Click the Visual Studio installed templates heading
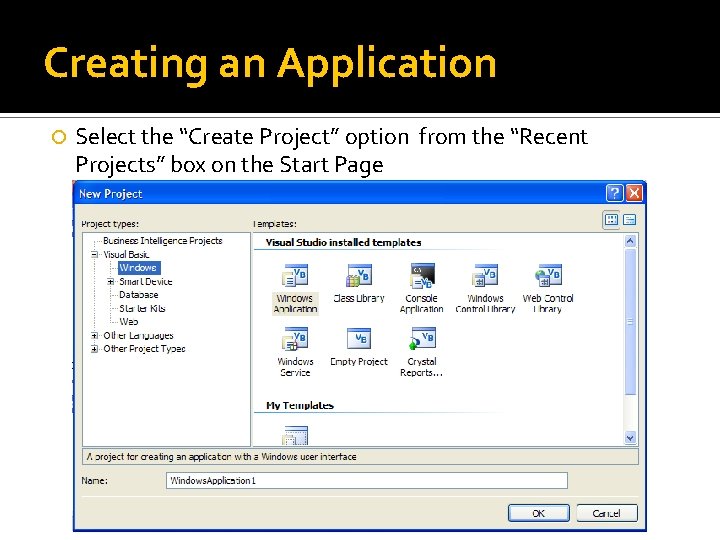720x540 pixels. pos(343,242)
